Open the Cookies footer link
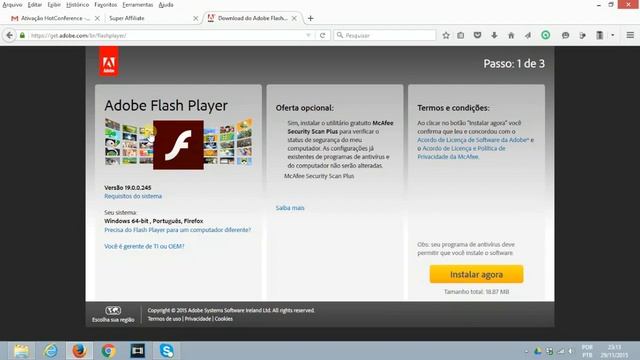This screenshot has width=640, height=360. (224, 319)
